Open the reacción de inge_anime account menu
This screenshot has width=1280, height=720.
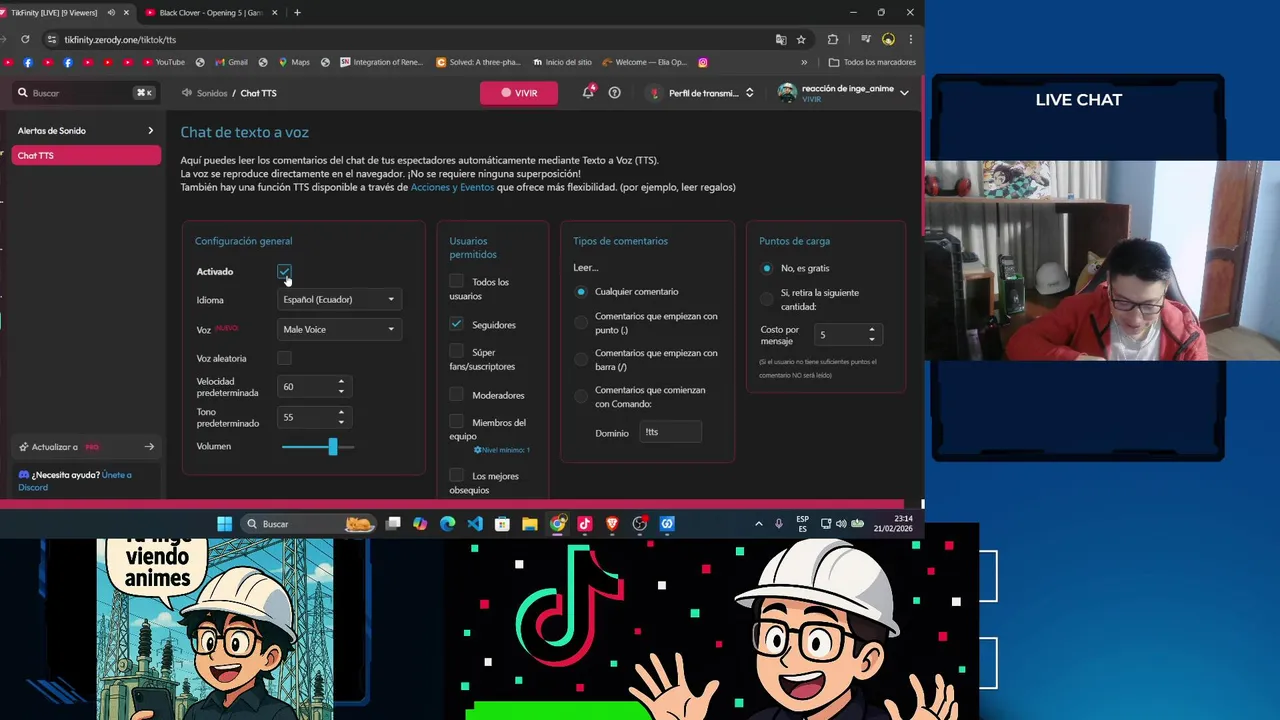tap(842, 92)
